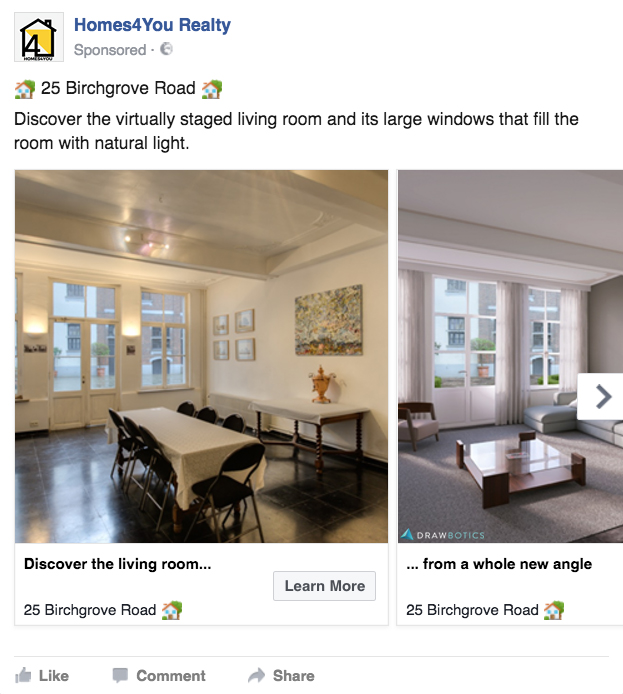
Task: Click the public globe audience icon
Action: [x=166, y=49]
